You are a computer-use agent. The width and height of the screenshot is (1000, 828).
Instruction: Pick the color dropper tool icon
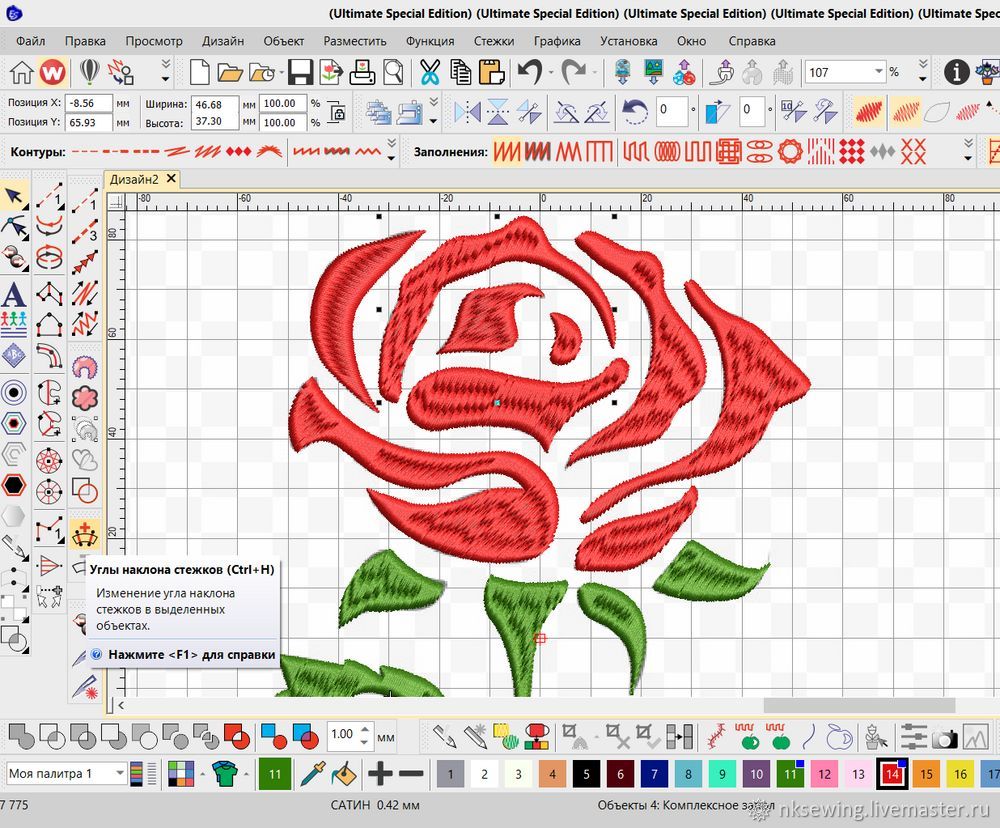click(313, 773)
